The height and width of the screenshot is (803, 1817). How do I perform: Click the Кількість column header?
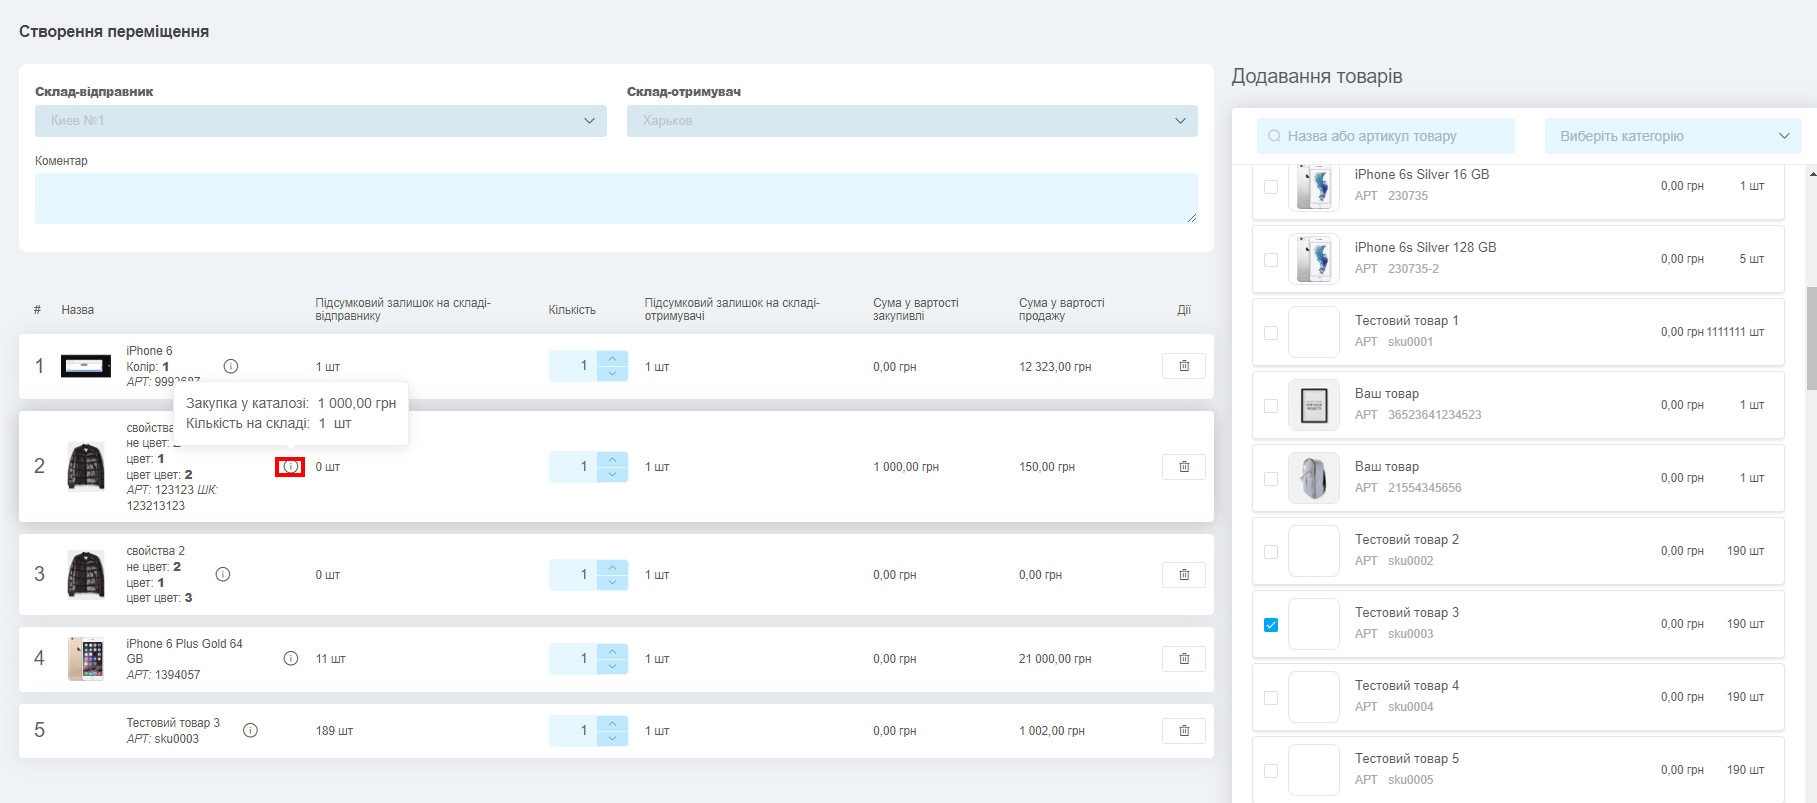(572, 310)
